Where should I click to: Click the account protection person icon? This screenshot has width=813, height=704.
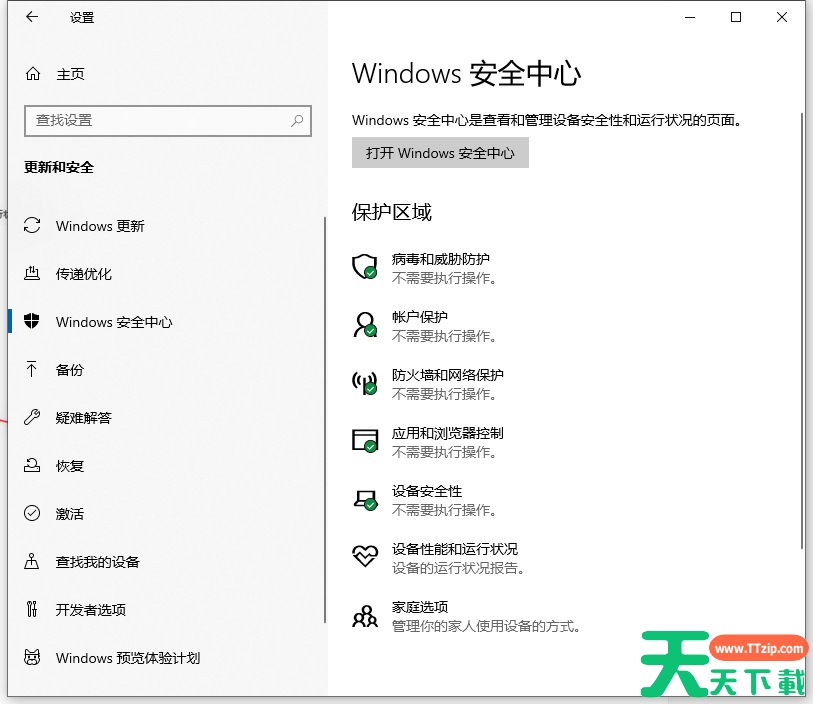tap(364, 324)
